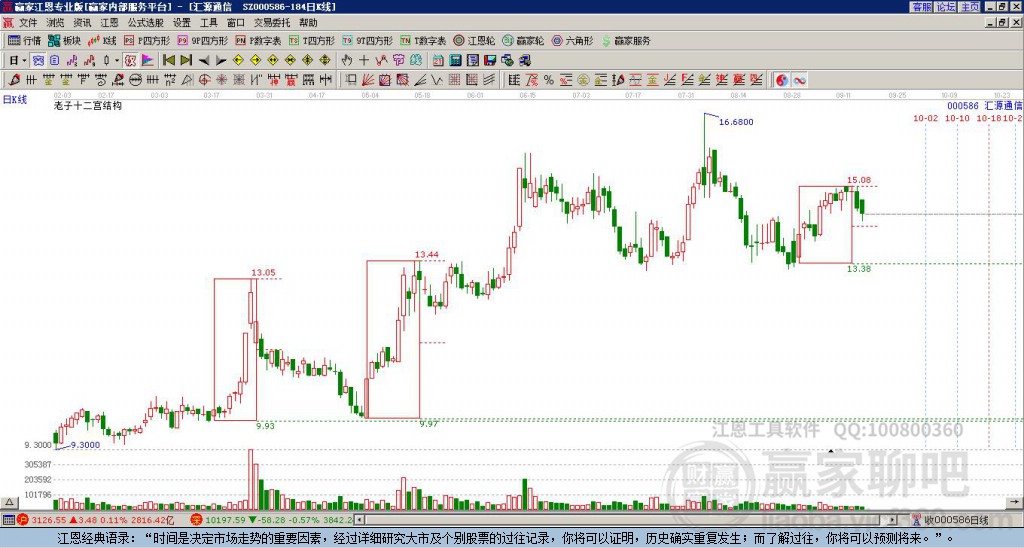The width and height of the screenshot is (1024, 548).
Task: Open the 帮助 menu
Action: coord(308,23)
